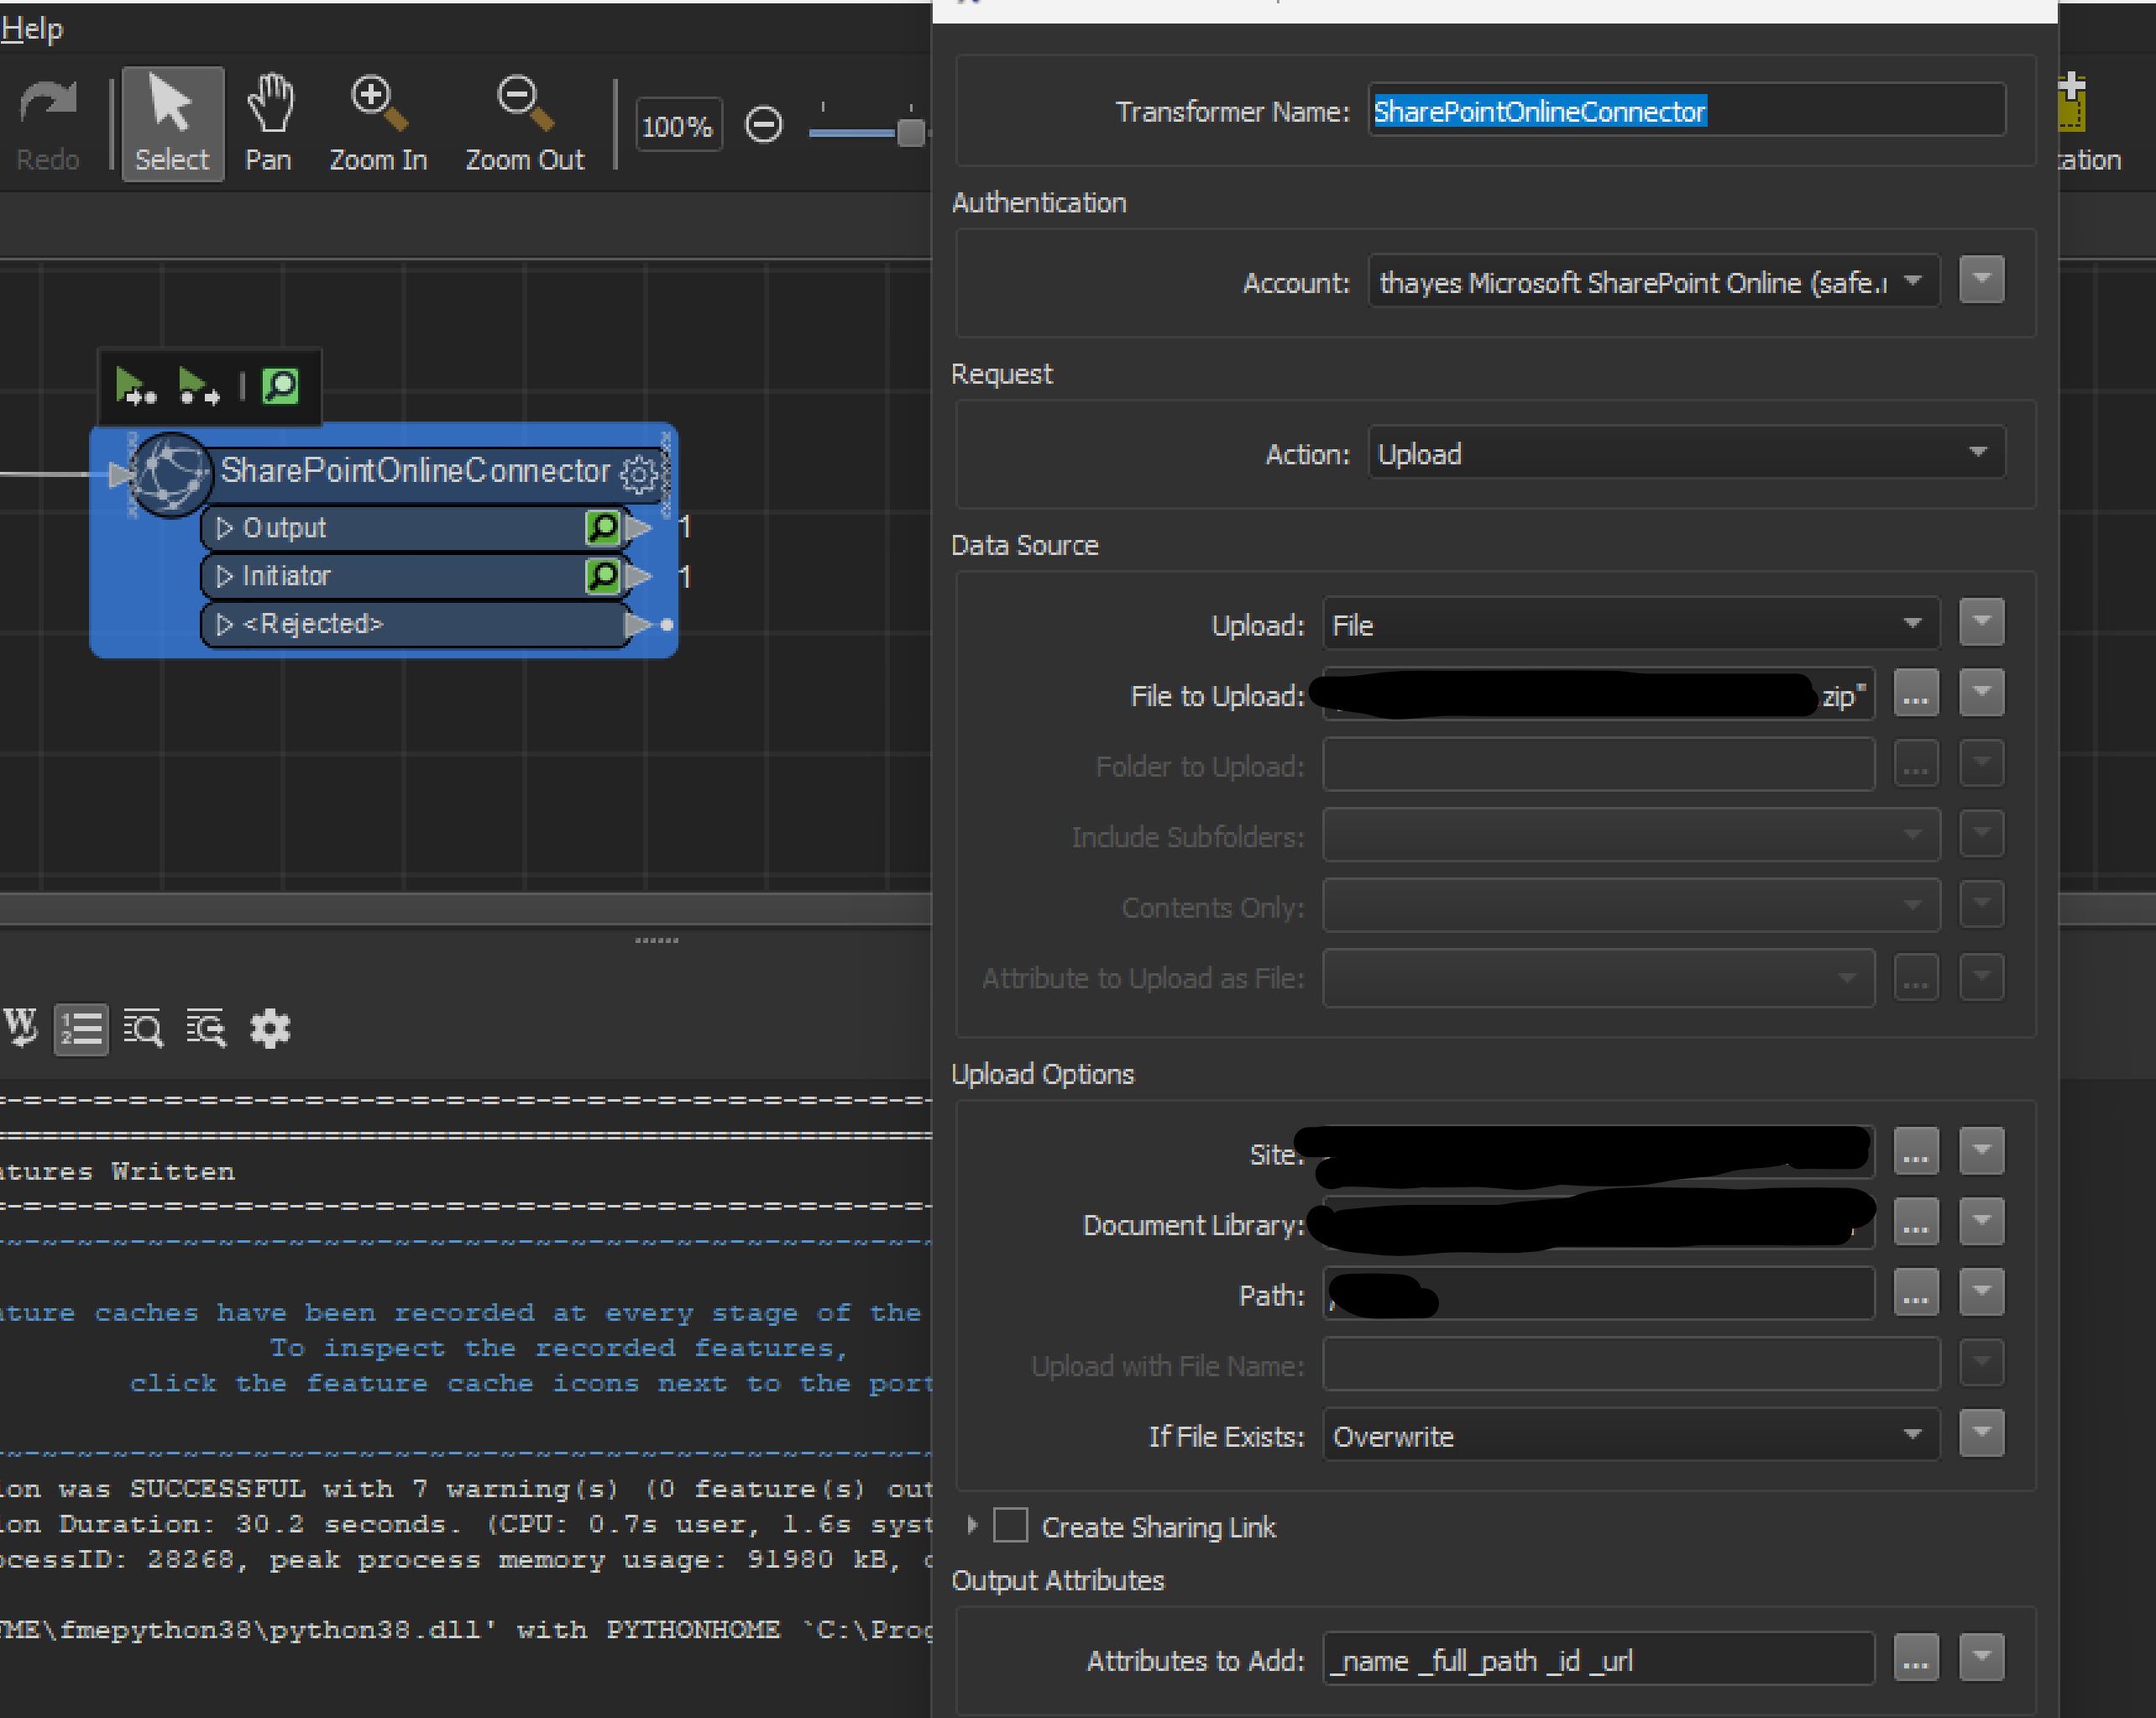Click the Output port connector arrow
Viewport: 2156px width, 1718px height.
(638, 528)
